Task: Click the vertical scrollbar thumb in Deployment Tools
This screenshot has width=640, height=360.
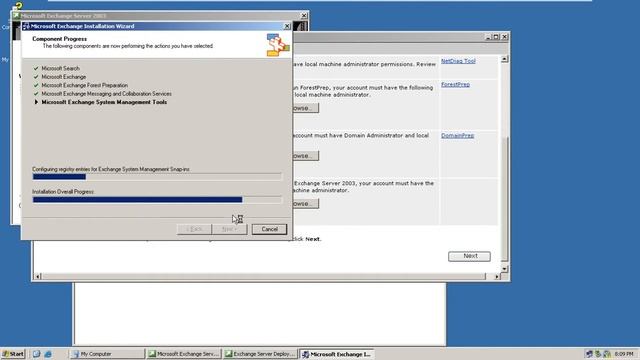Action: pyautogui.click(x=504, y=199)
